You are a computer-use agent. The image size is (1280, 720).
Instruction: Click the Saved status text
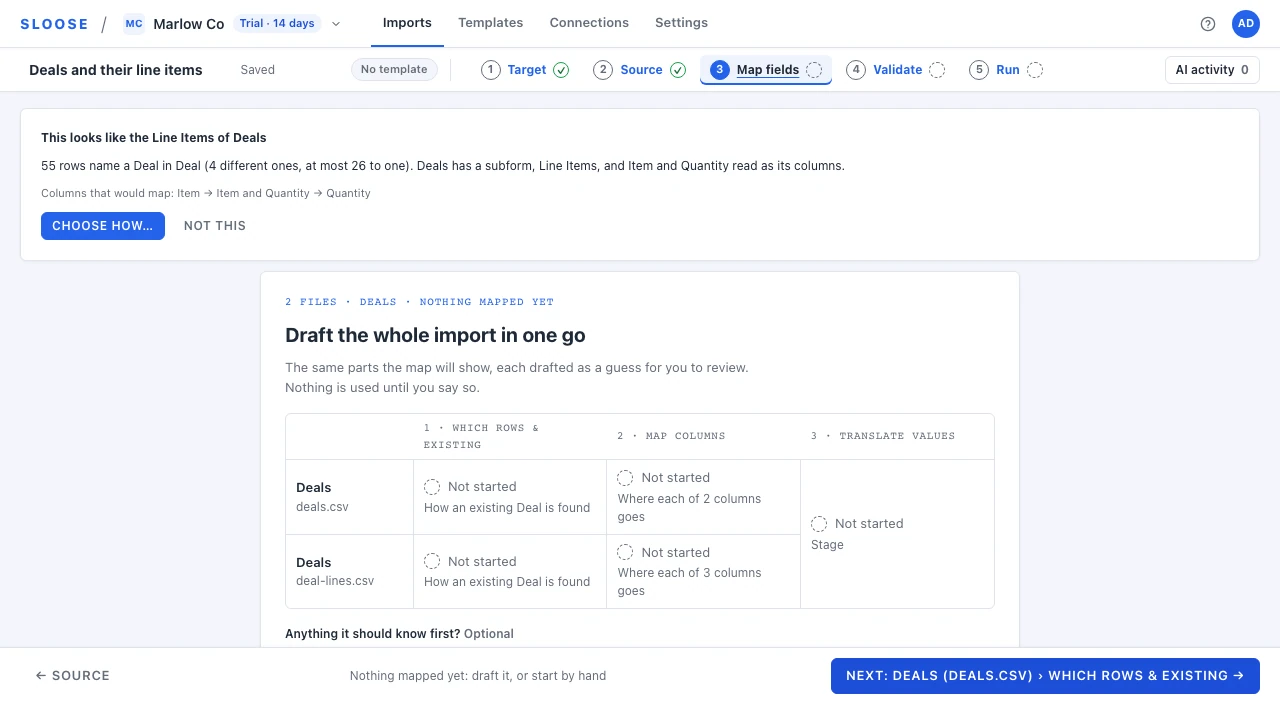pos(258,70)
